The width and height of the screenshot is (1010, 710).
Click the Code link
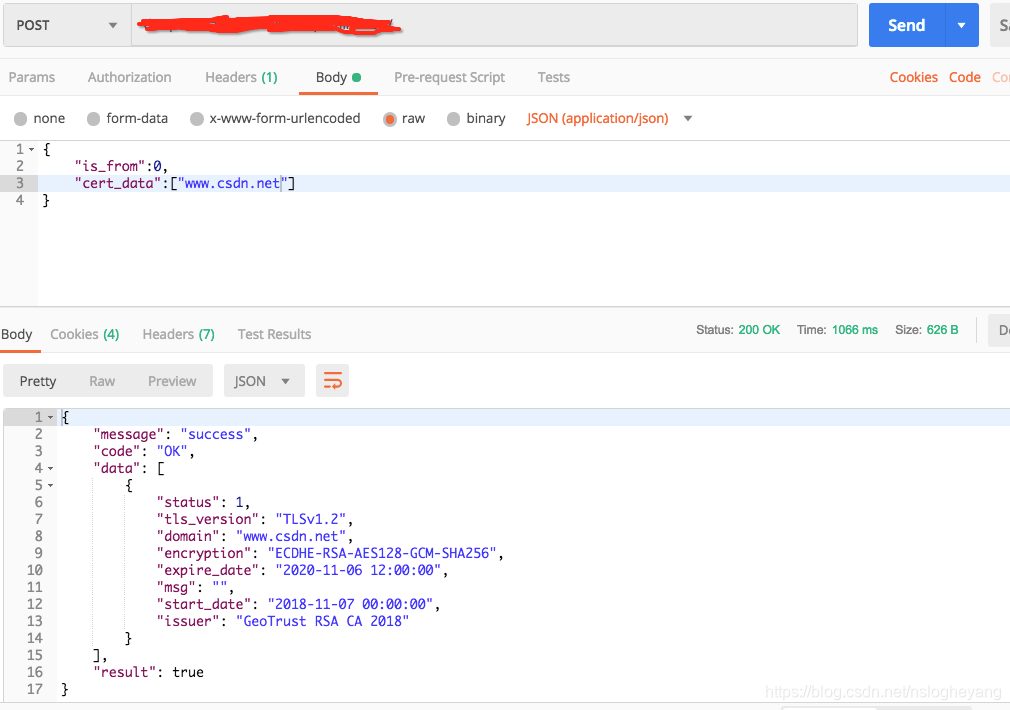(x=964, y=77)
